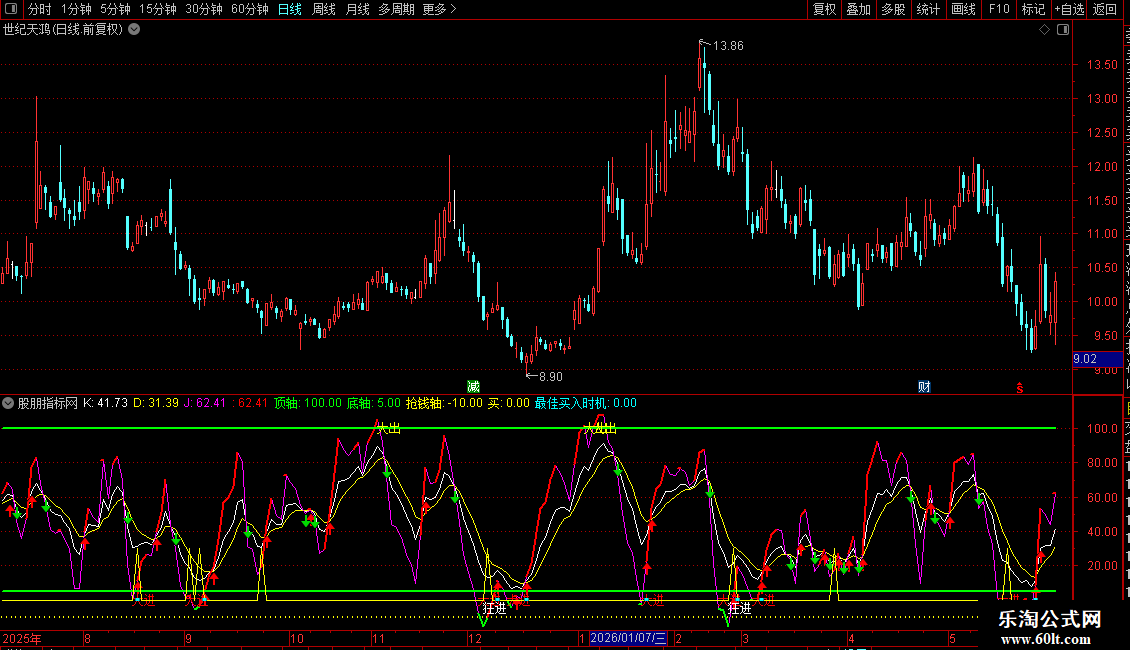Viewport: 1130px width, 650px height.
Task: Click the 标记 mark button
Action: [1033, 9]
